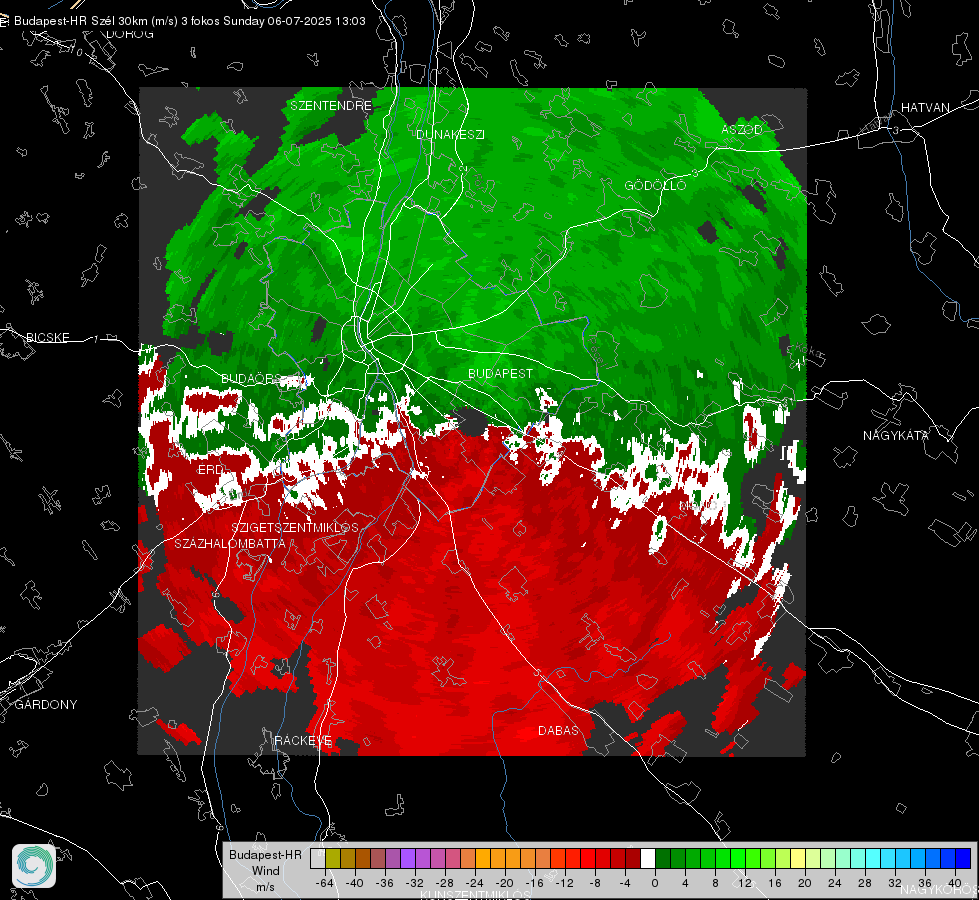Click the BUDAPEST city label
979x900 pixels.
(500, 373)
